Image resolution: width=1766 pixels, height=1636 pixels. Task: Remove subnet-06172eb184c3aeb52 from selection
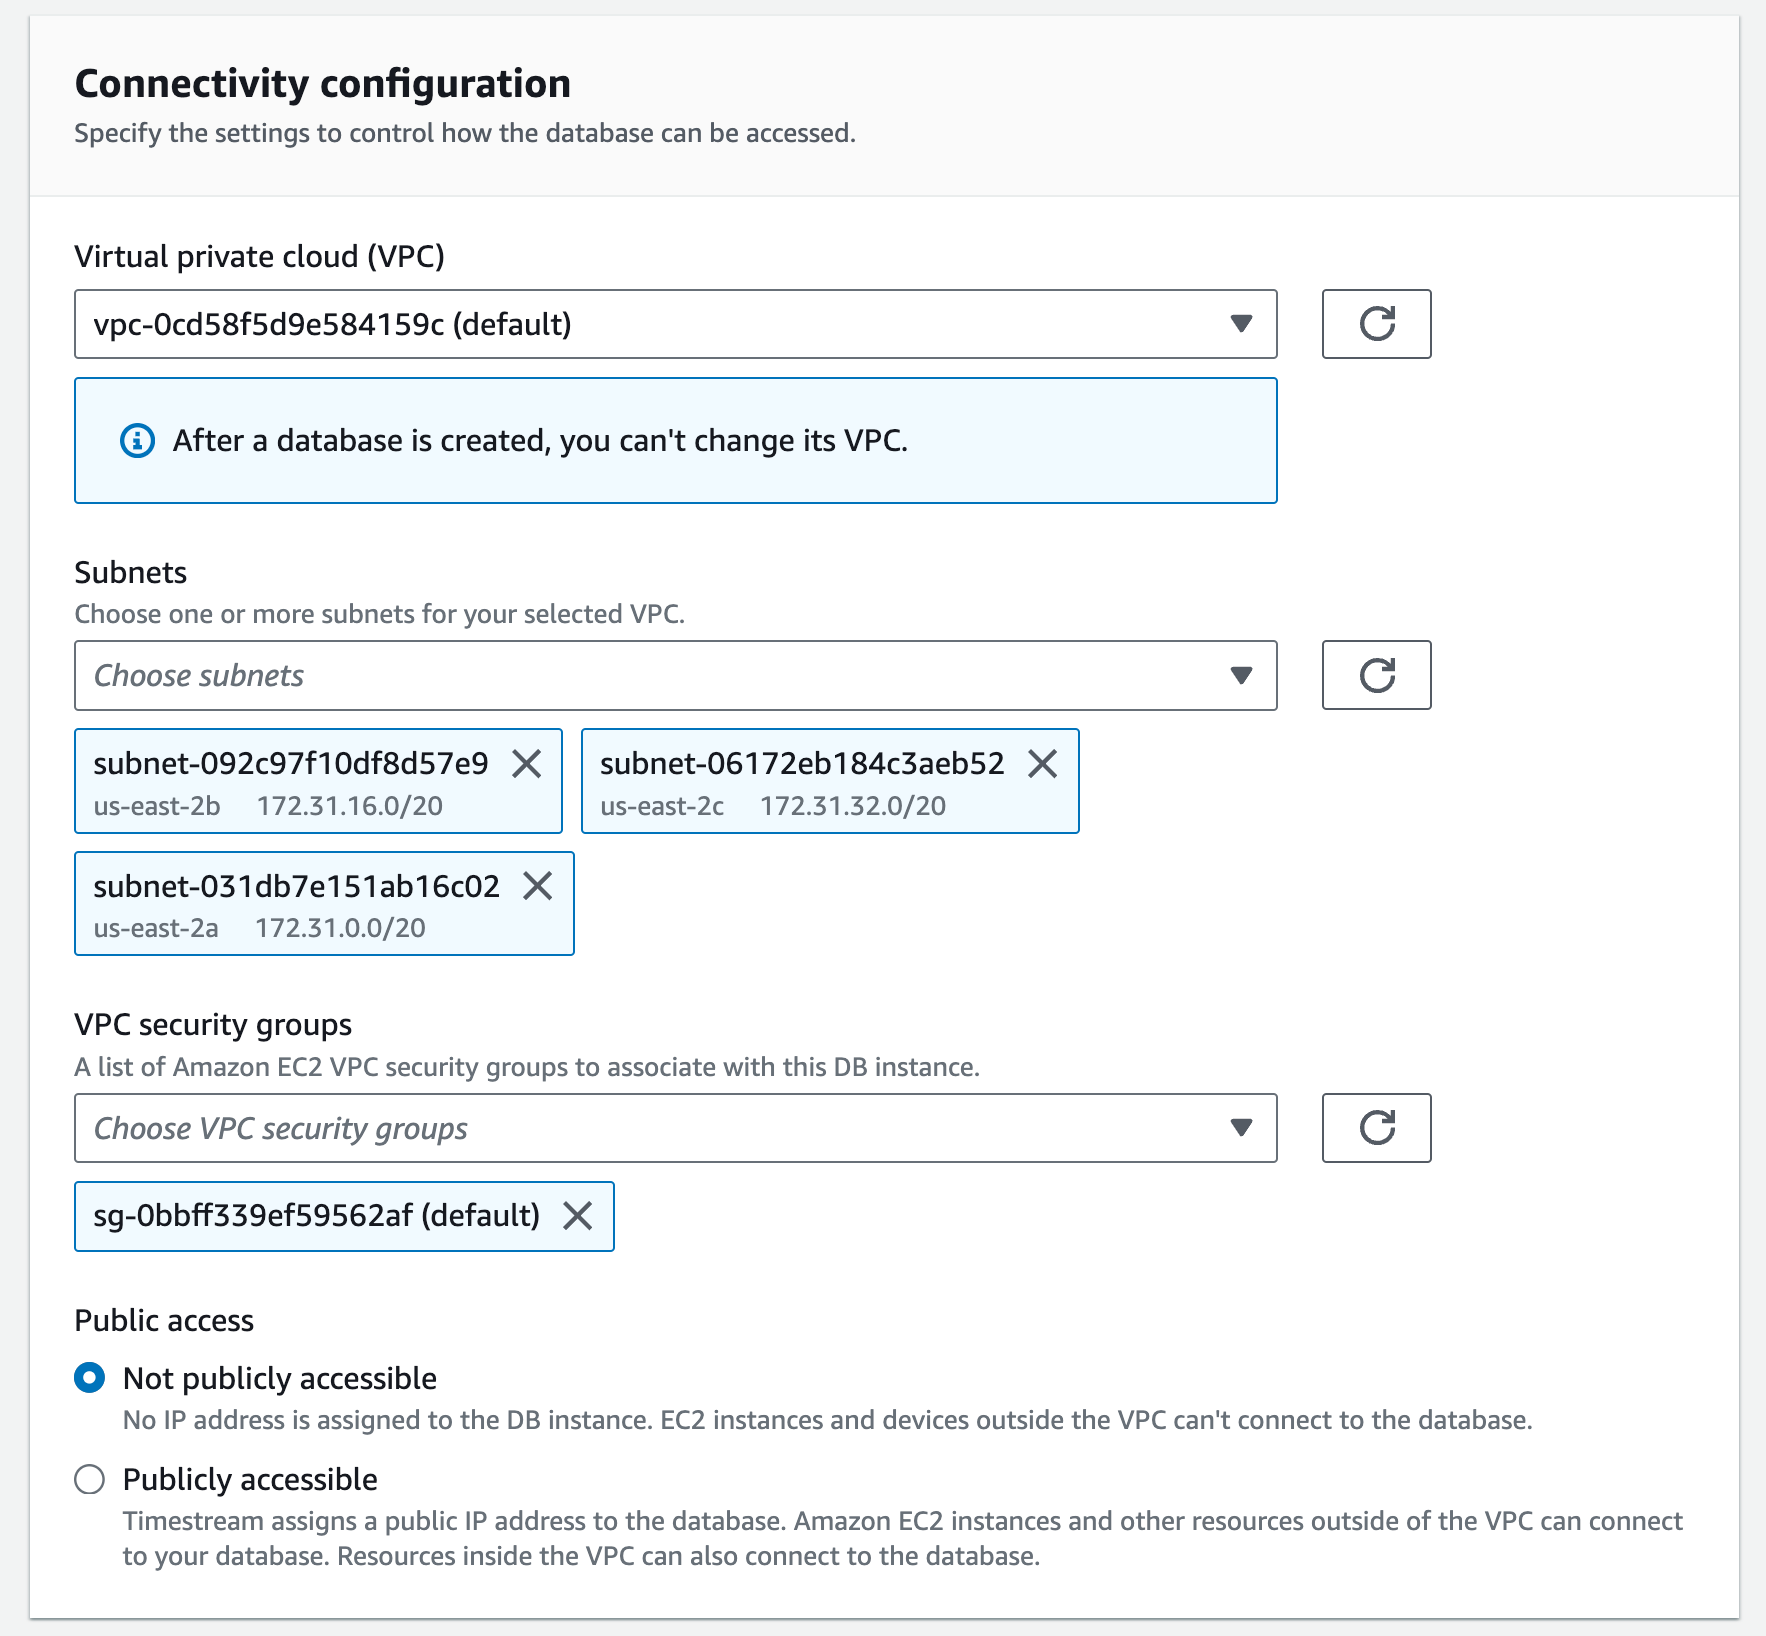[x=1043, y=764]
